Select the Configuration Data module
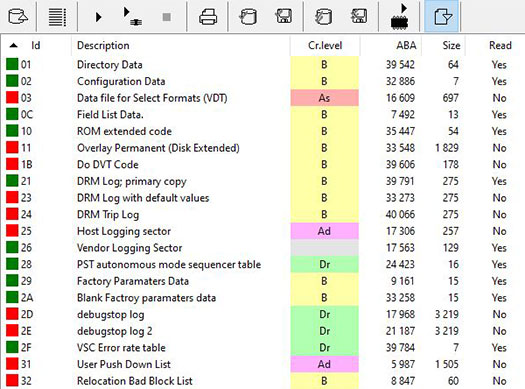The height and width of the screenshot is (389, 525). [x=121, y=81]
